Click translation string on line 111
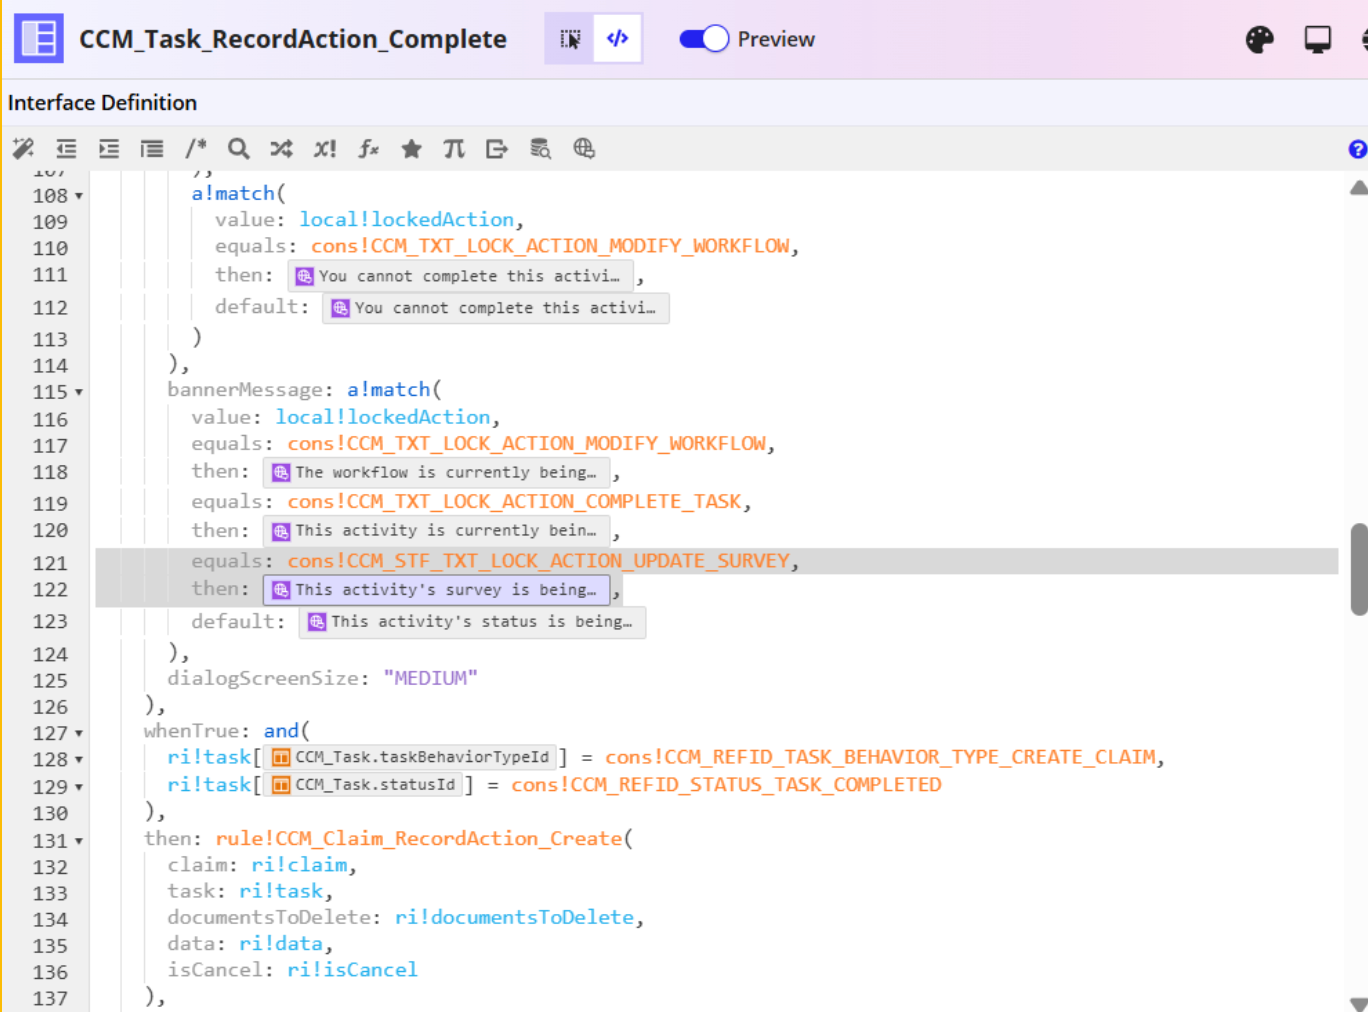This screenshot has height=1012, width=1368. [461, 276]
